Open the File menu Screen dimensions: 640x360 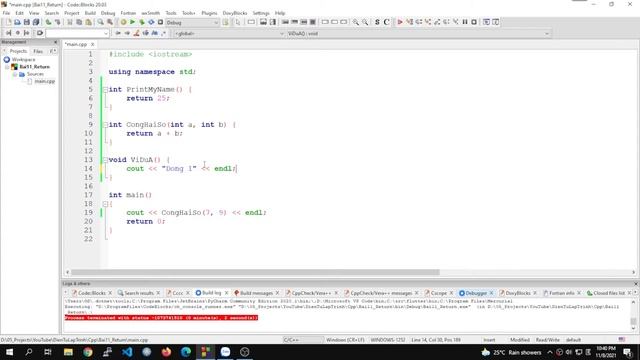click(6, 13)
